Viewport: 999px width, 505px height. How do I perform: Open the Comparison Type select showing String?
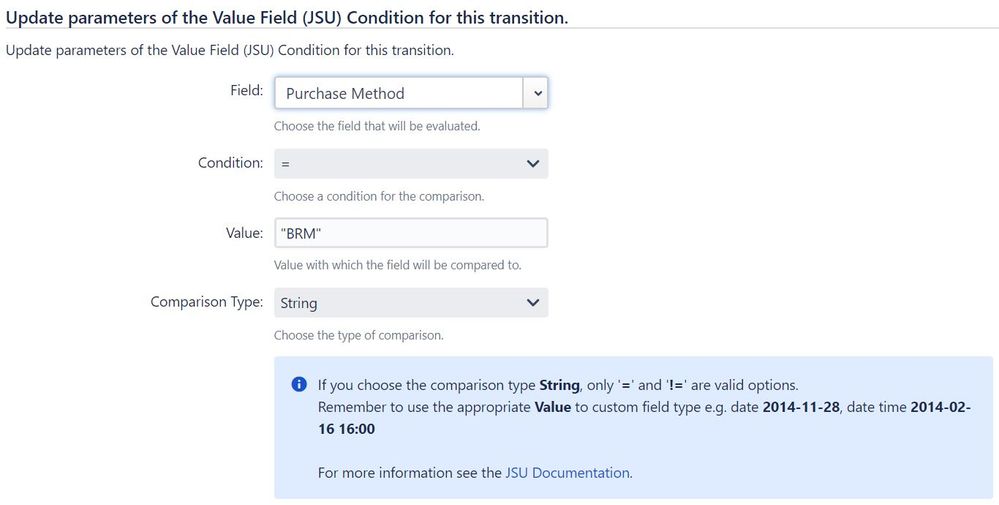click(x=411, y=302)
